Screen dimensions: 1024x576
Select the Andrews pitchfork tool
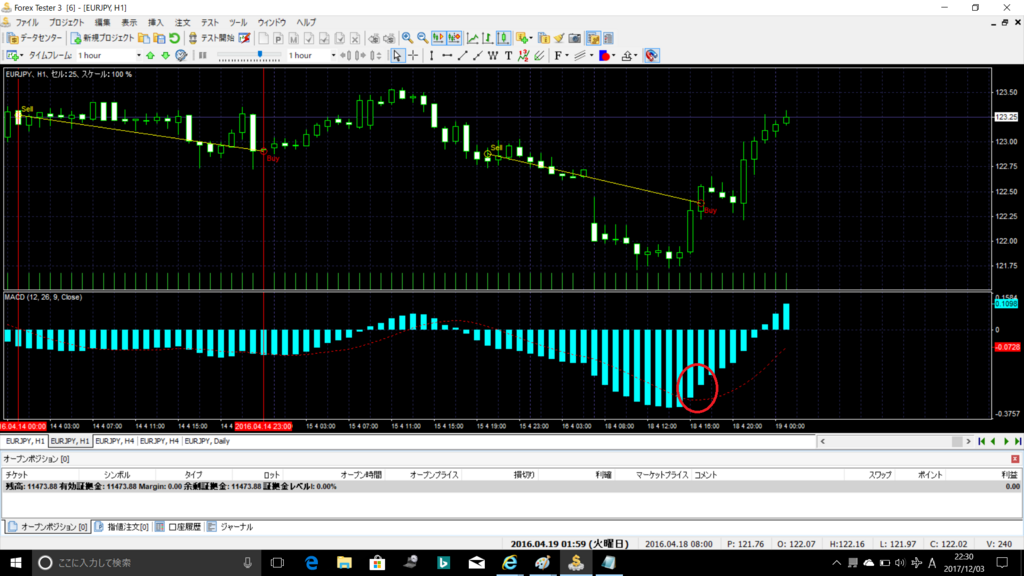point(539,56)
